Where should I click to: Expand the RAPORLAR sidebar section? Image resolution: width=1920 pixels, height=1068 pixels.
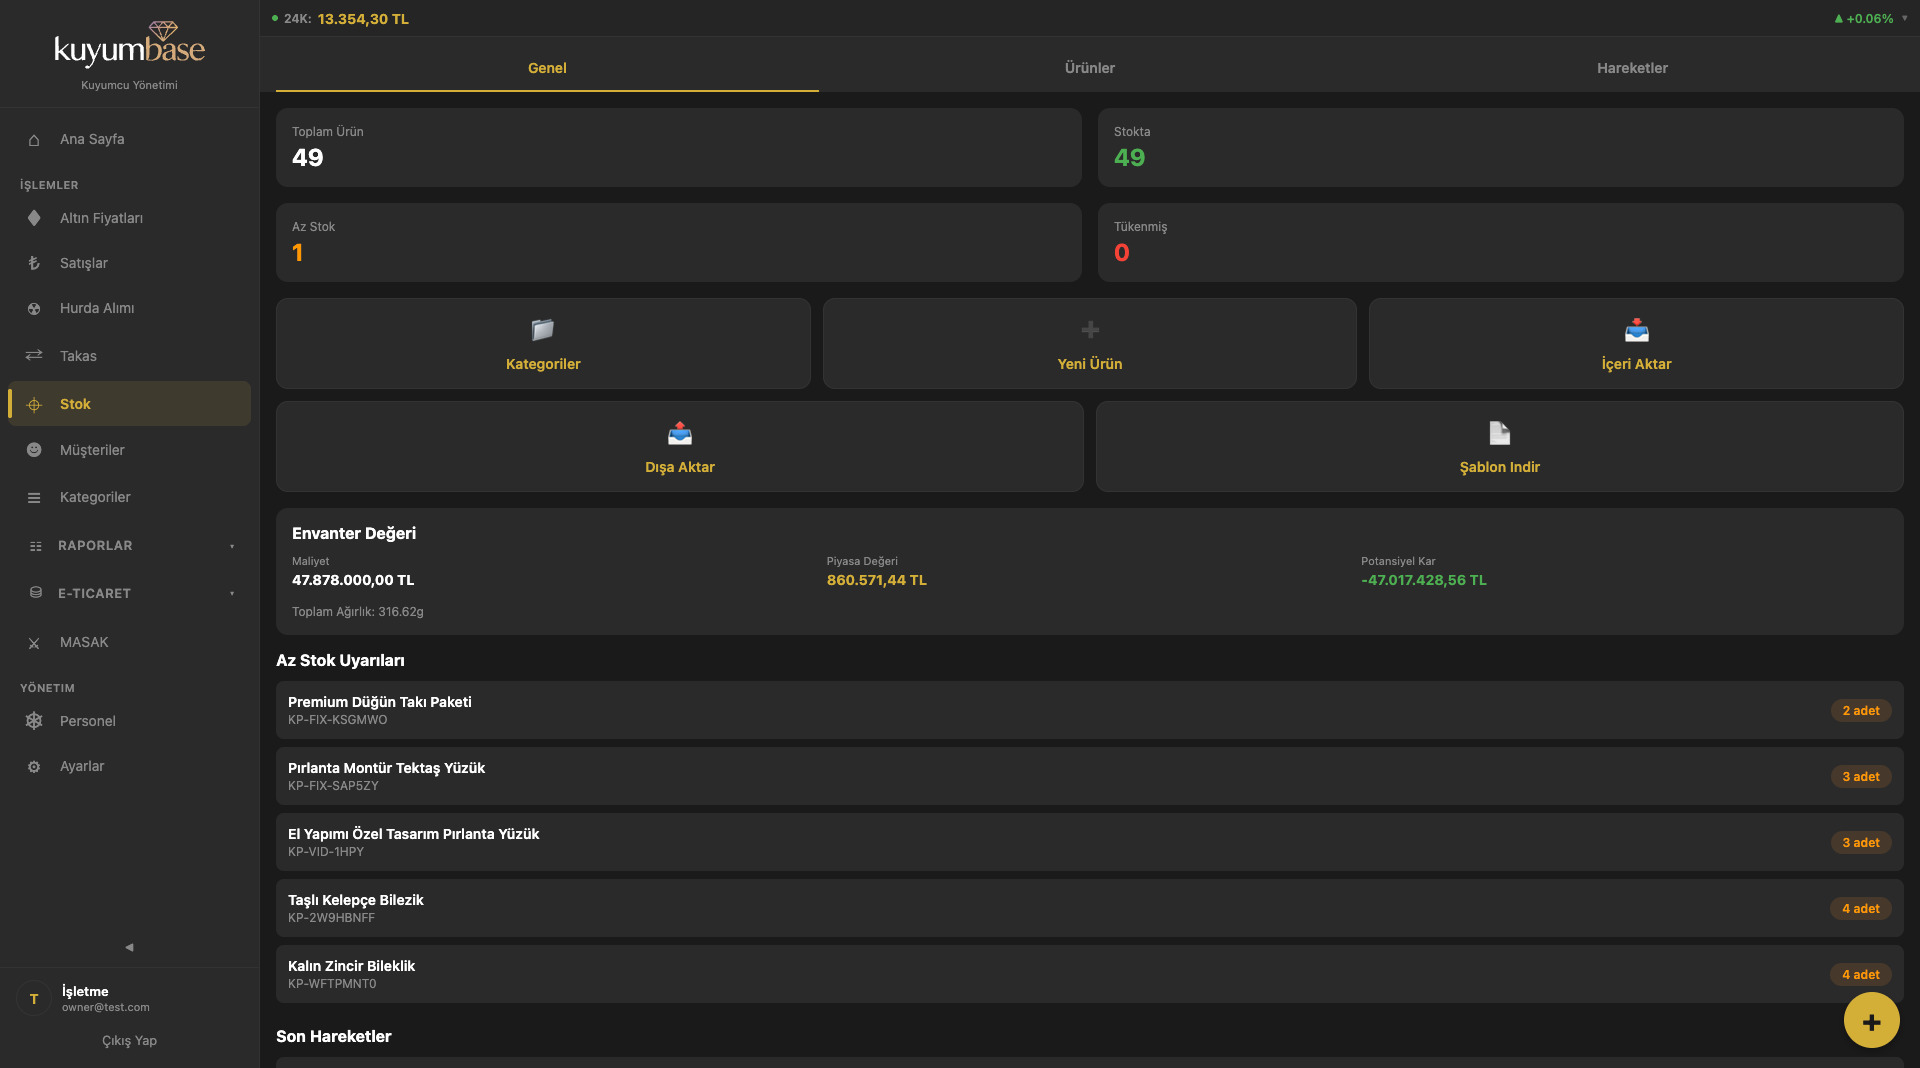(130, 546)
